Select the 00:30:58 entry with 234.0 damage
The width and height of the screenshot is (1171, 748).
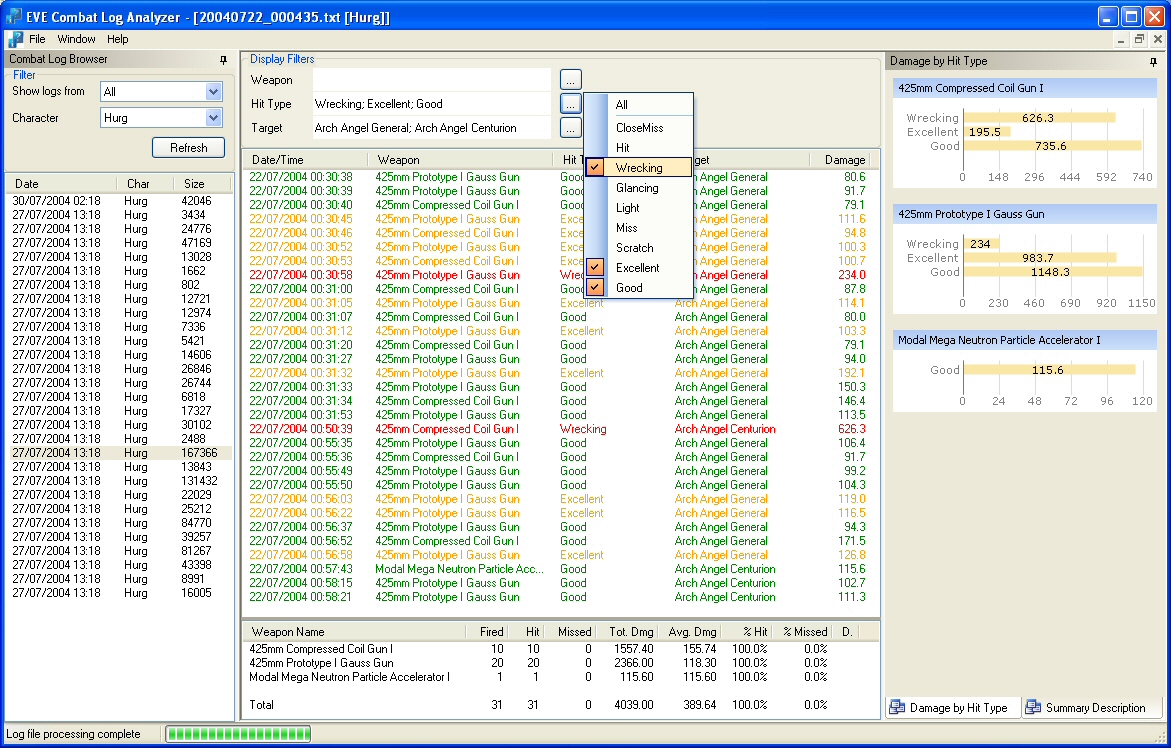click(559, 275)
